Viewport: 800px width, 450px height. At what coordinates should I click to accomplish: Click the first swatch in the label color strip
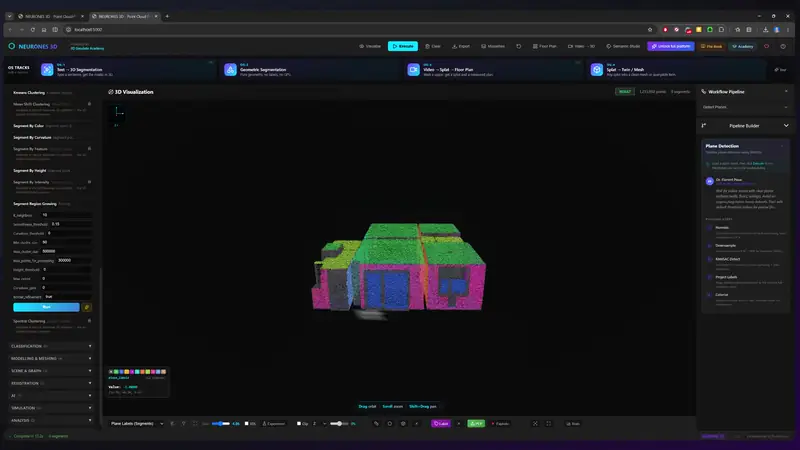(x=111, y=371)
